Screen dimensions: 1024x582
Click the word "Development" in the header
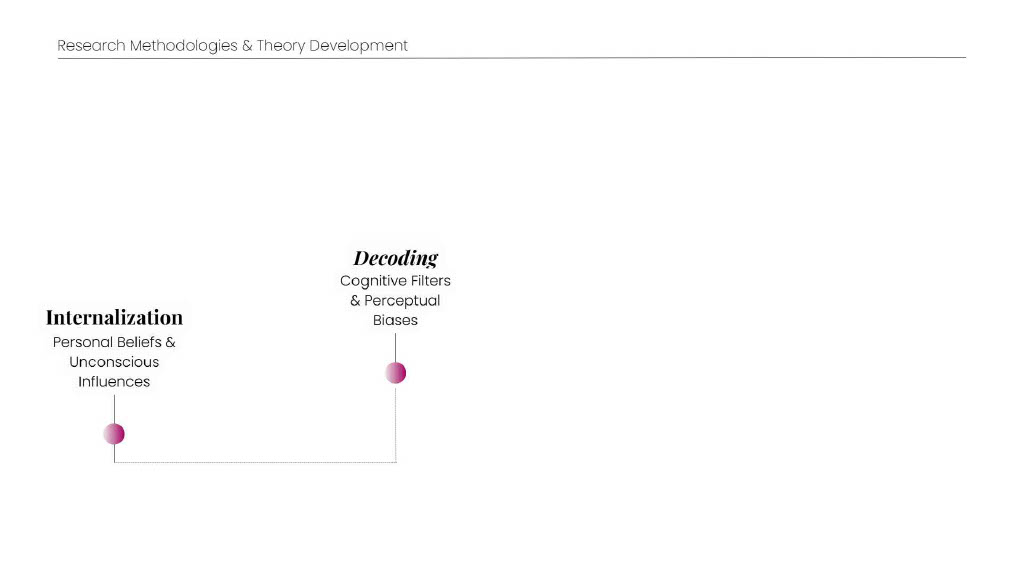click(358, 46)
